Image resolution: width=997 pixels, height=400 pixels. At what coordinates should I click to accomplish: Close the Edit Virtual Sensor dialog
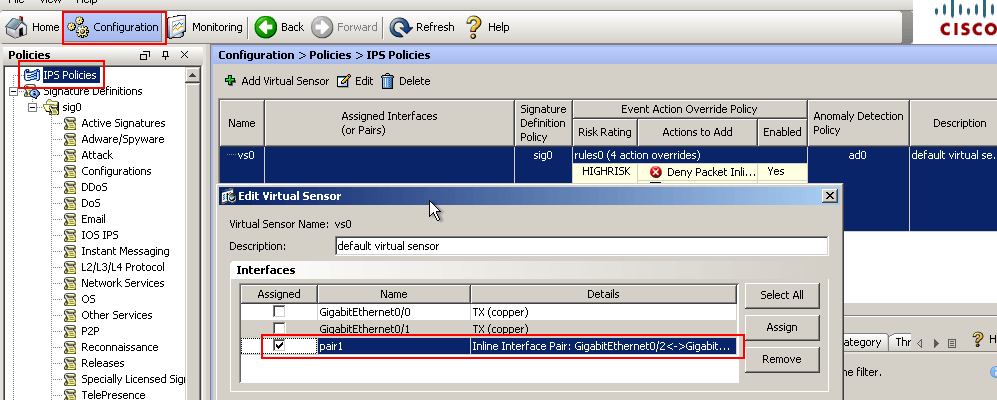click(829, 196)
